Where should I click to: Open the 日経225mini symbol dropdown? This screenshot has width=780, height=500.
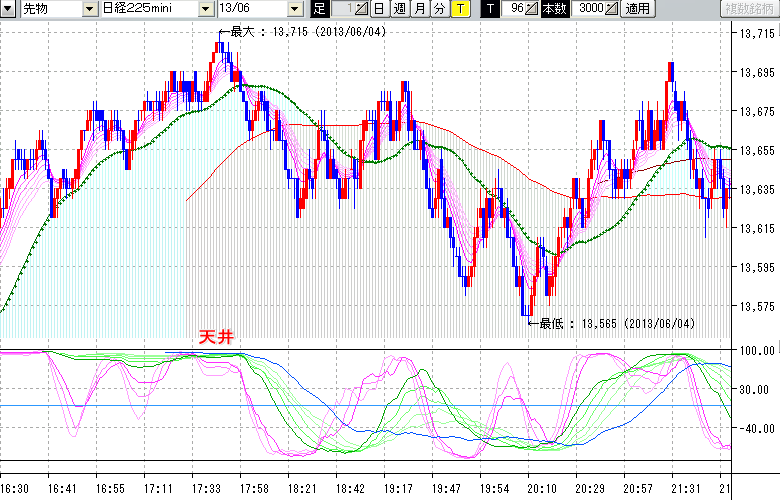(x=206, y=9)
